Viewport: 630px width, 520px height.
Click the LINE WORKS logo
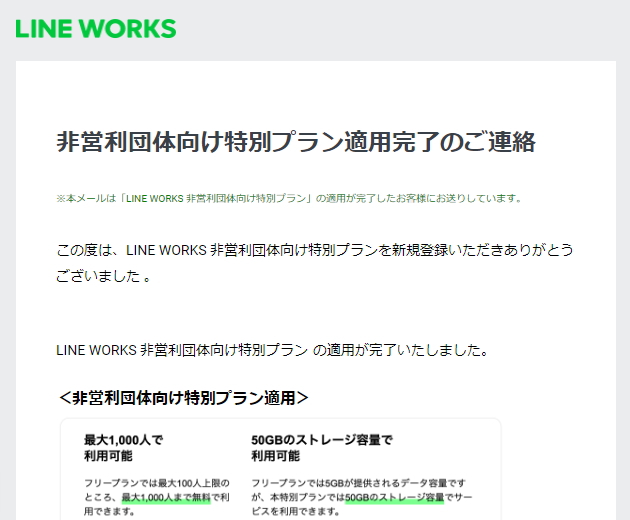96,29
